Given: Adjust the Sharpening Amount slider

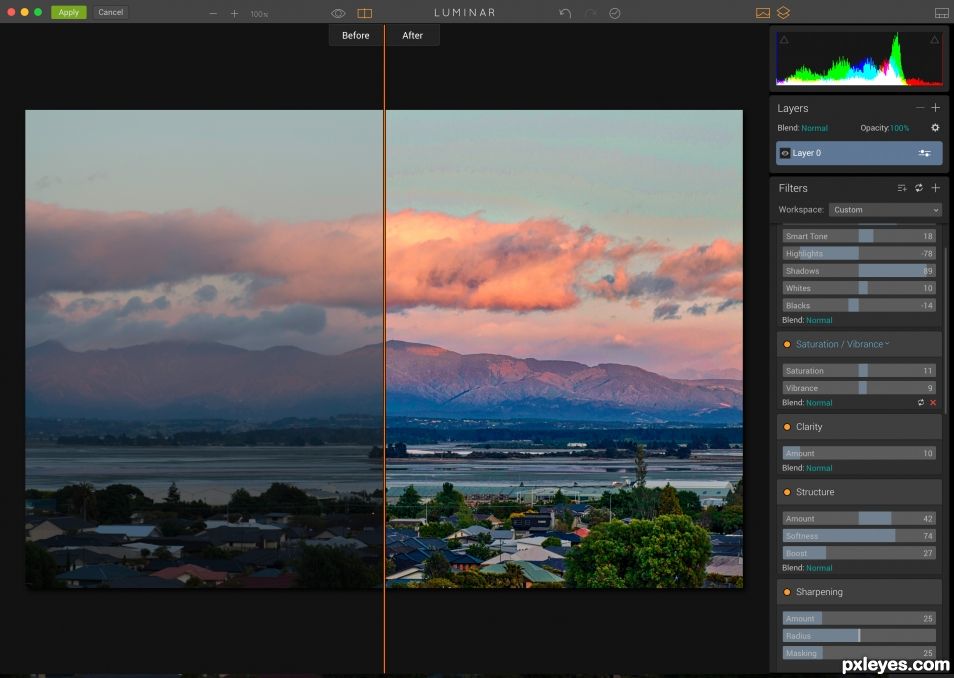Looking at the screenshot, I should pos(859,618).
